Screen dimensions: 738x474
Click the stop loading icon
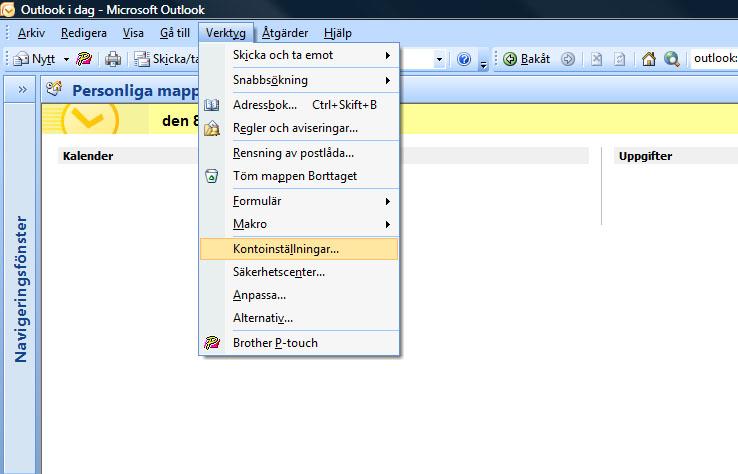coord(596,59)
